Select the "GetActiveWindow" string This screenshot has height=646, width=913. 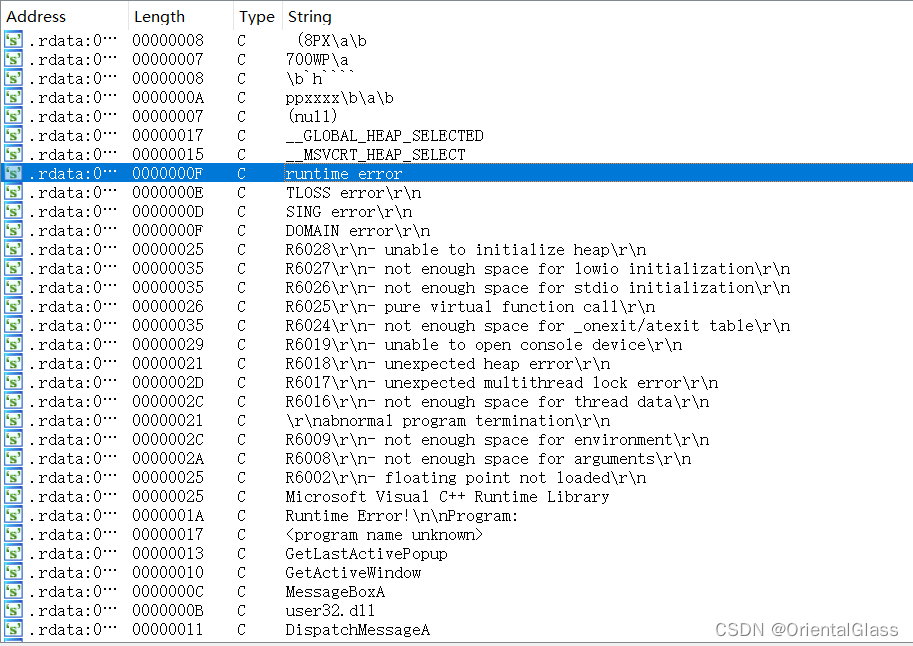[353, 573]
